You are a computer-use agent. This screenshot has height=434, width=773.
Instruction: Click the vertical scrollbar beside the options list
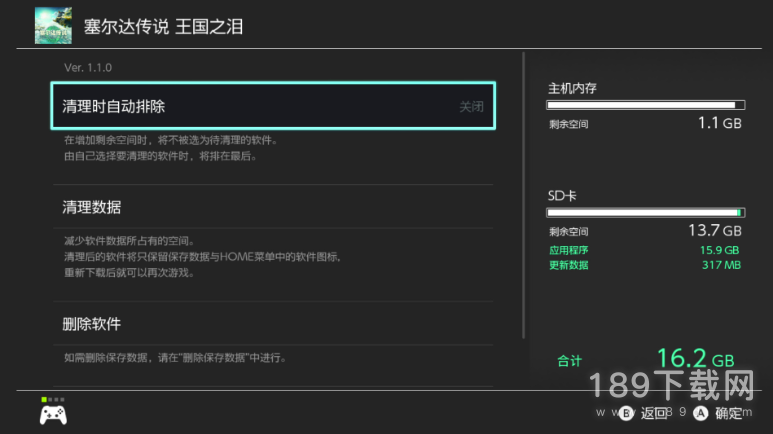524,195
